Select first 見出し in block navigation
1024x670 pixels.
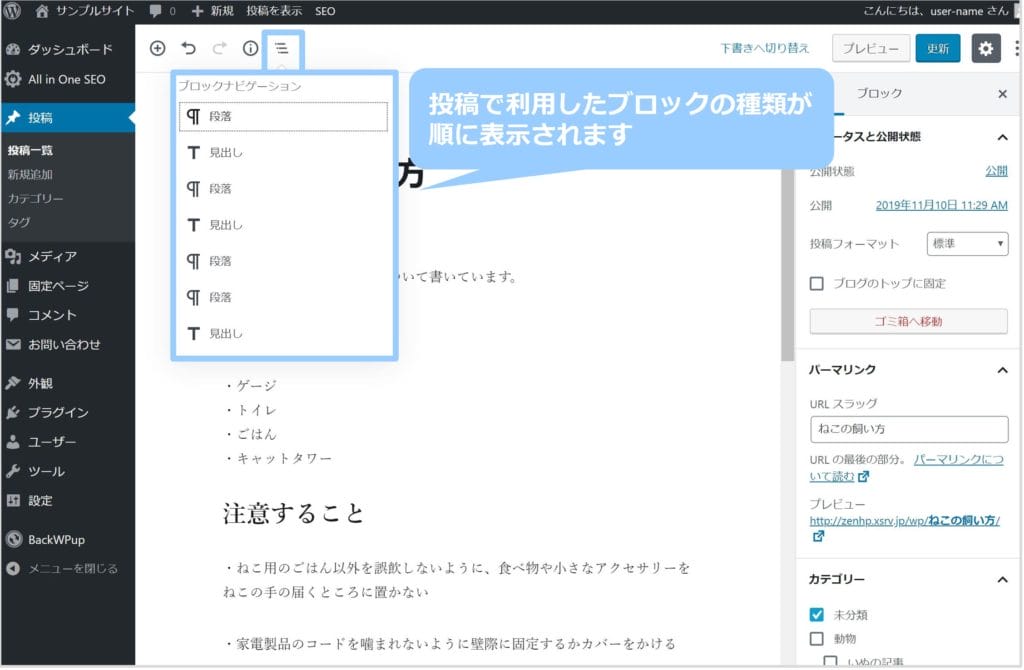(283, 152)
